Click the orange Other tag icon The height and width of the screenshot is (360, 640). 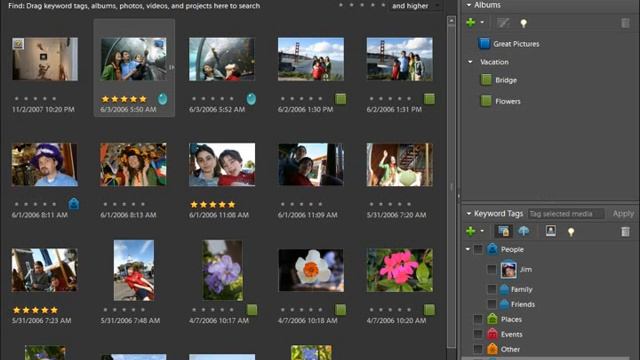coord(492,349)
